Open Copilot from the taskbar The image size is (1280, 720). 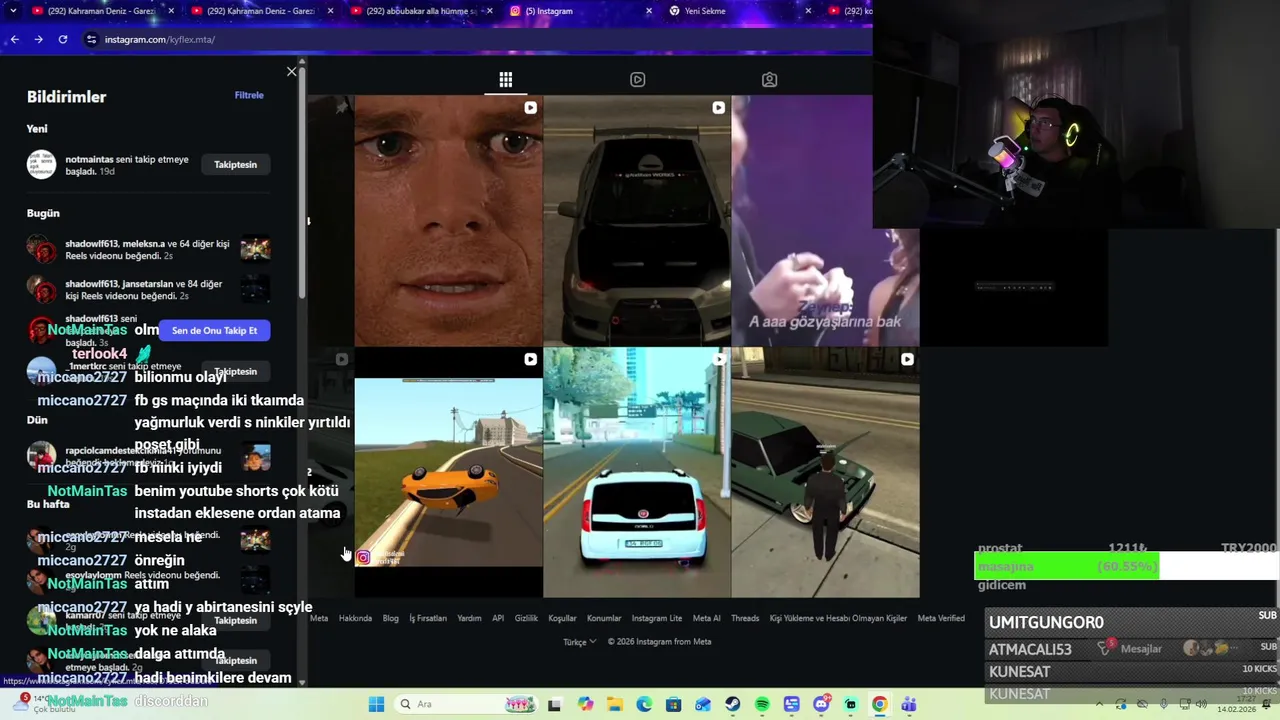pyautogui.click(x=585, y=704)
